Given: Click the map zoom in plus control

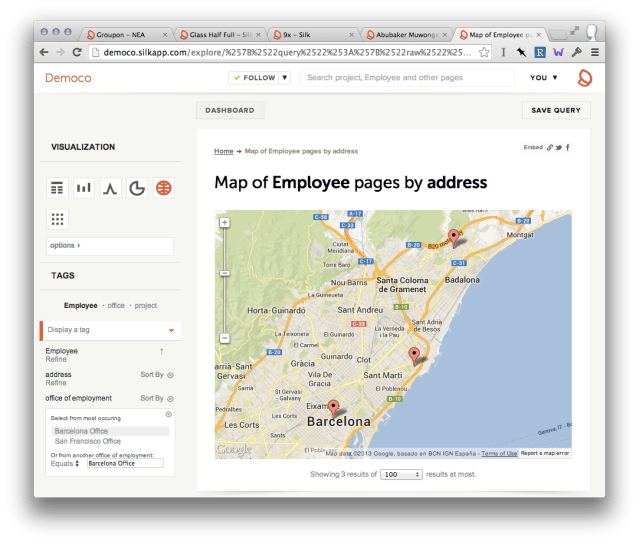Looking at the screenshot, I should pos(225,222).
